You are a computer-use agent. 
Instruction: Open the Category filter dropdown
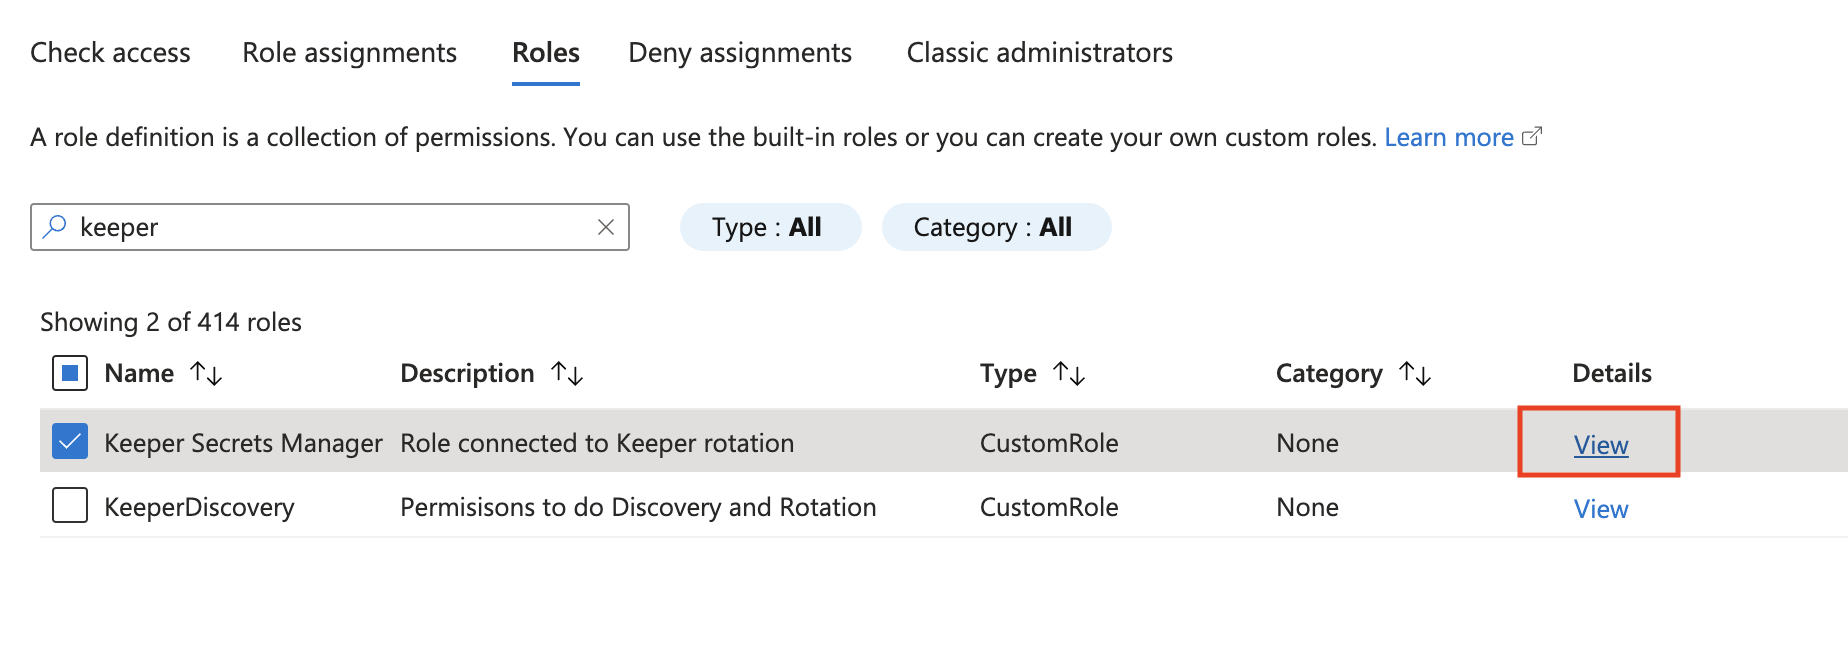click(995, 227)
